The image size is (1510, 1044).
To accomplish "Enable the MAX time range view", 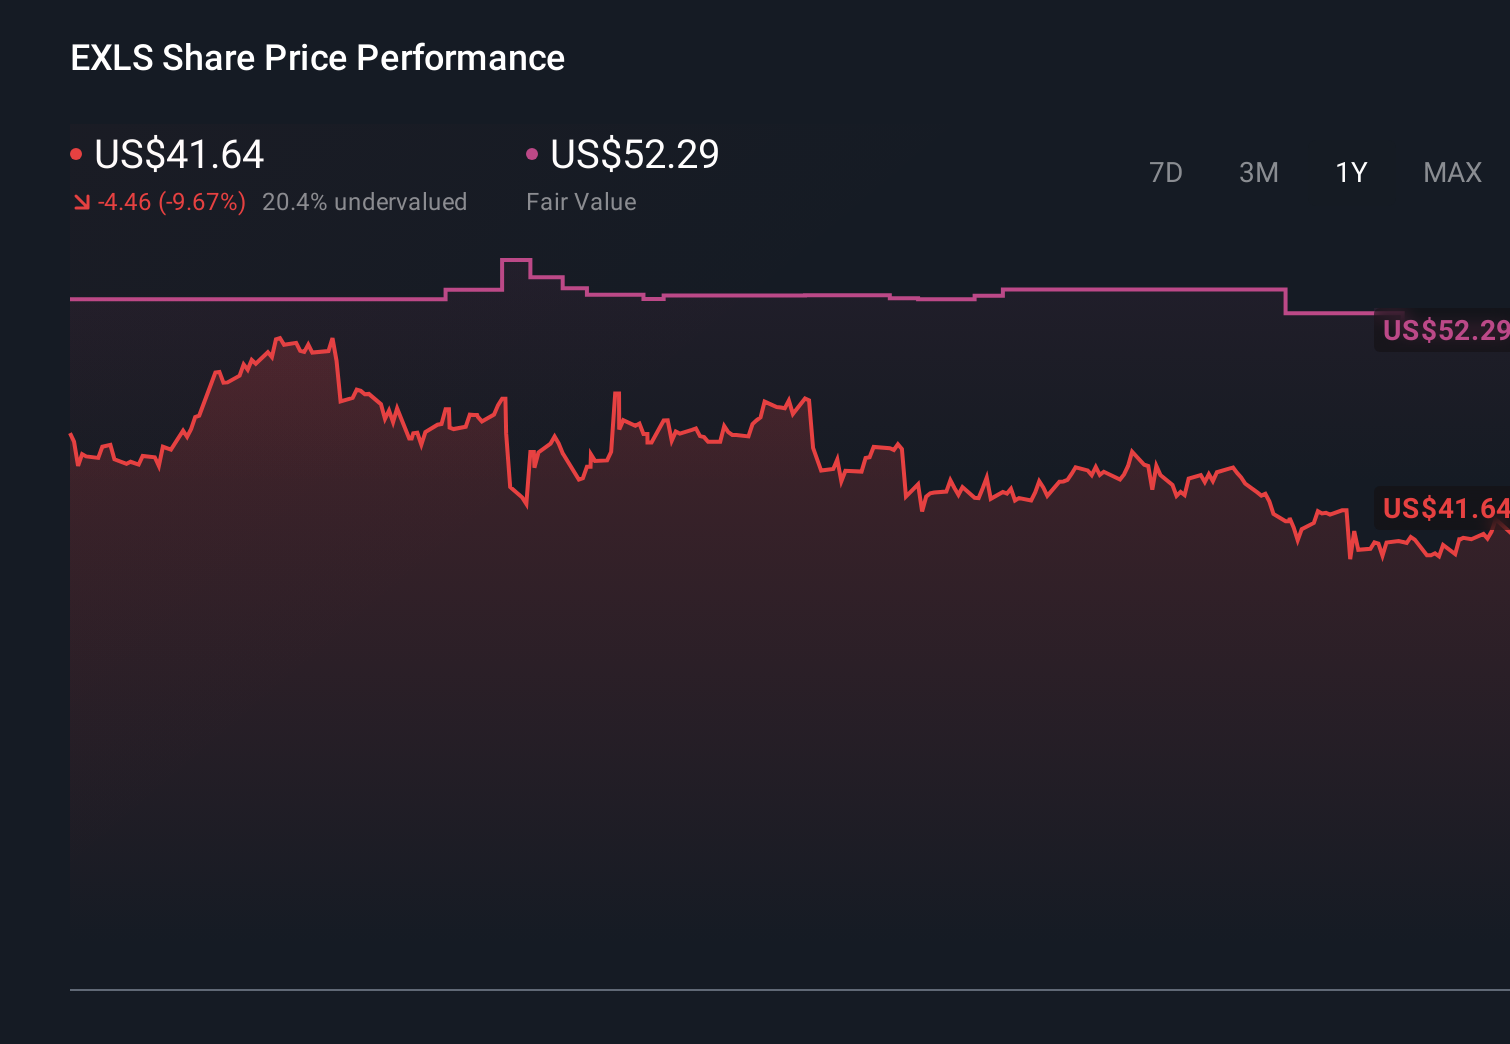I will (1451, 172).
